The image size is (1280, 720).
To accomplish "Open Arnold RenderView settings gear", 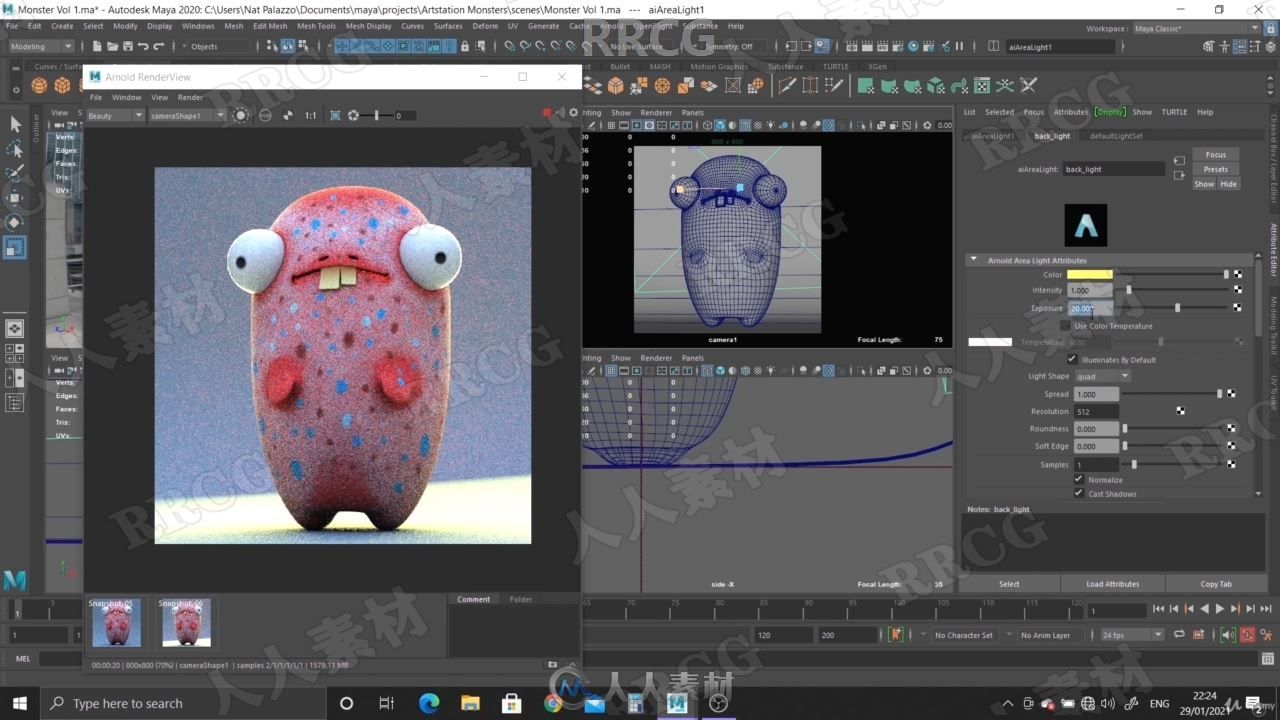I will pos(573,113).
